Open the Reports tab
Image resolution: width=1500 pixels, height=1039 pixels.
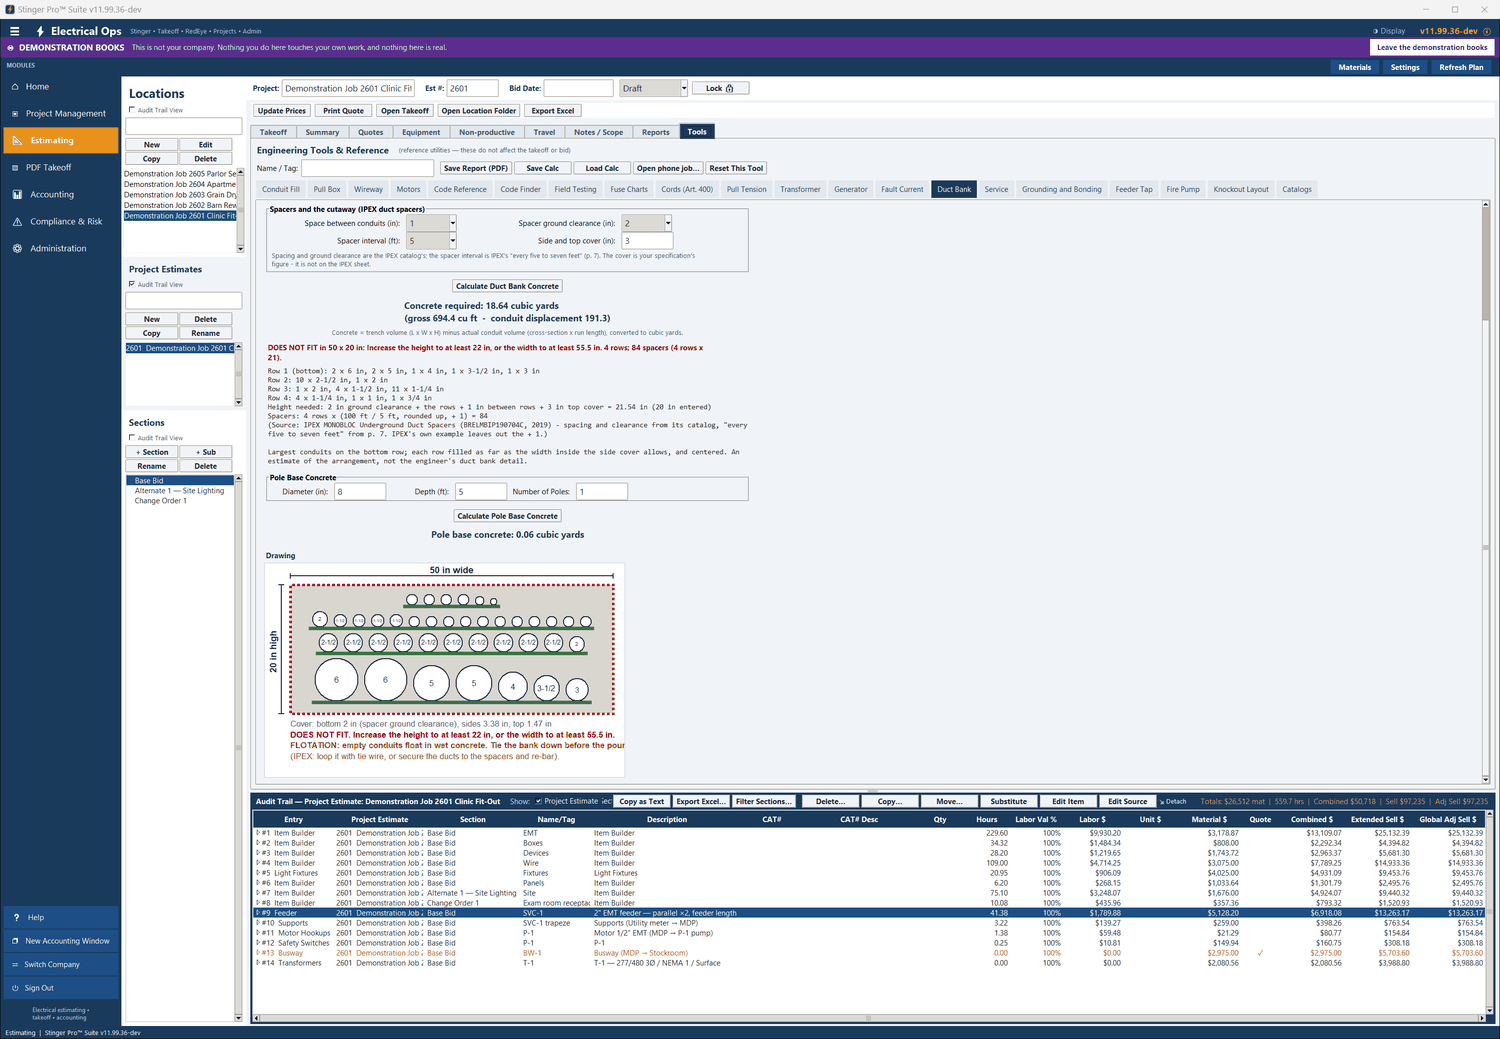coord(656,132)
